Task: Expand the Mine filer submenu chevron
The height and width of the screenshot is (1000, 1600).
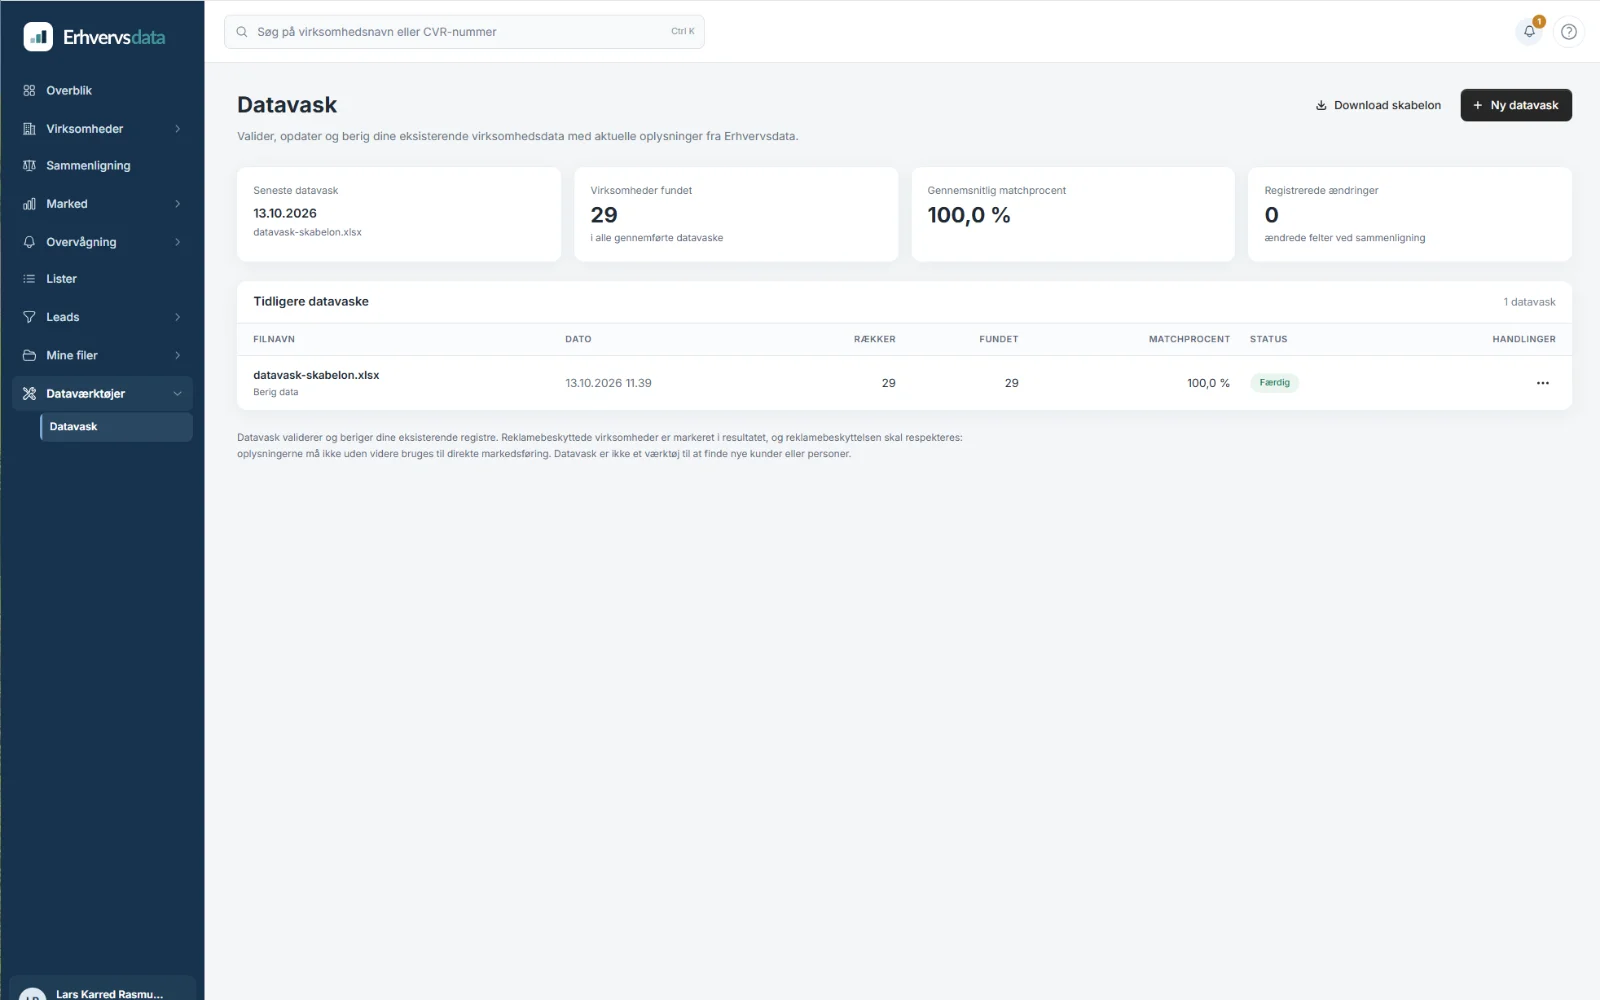Action: pyautogui.click(x=178, y=355)
